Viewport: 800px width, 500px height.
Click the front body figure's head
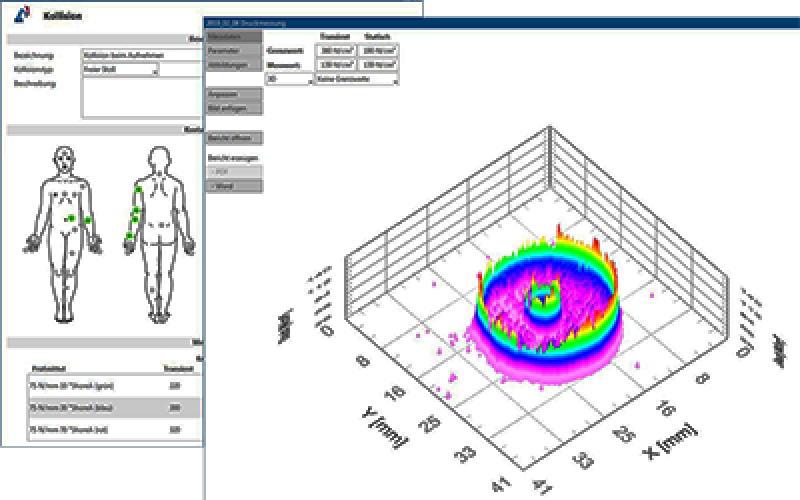tap(66, 158)
